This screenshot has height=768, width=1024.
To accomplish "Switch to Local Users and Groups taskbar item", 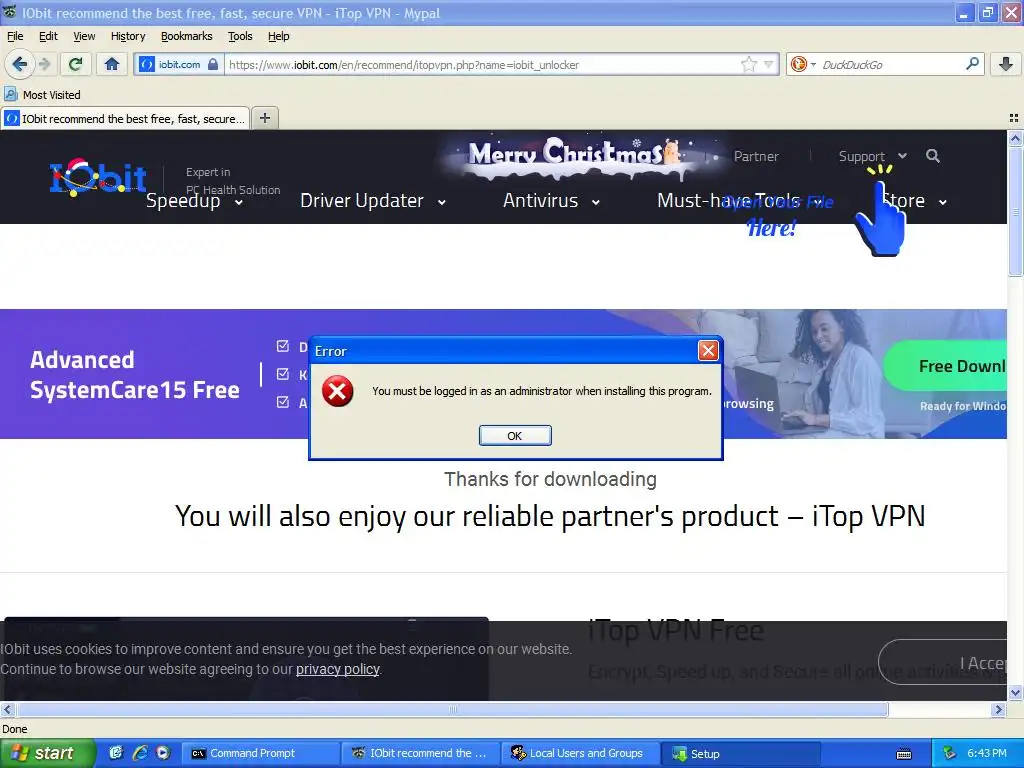I will click(580, 753).
